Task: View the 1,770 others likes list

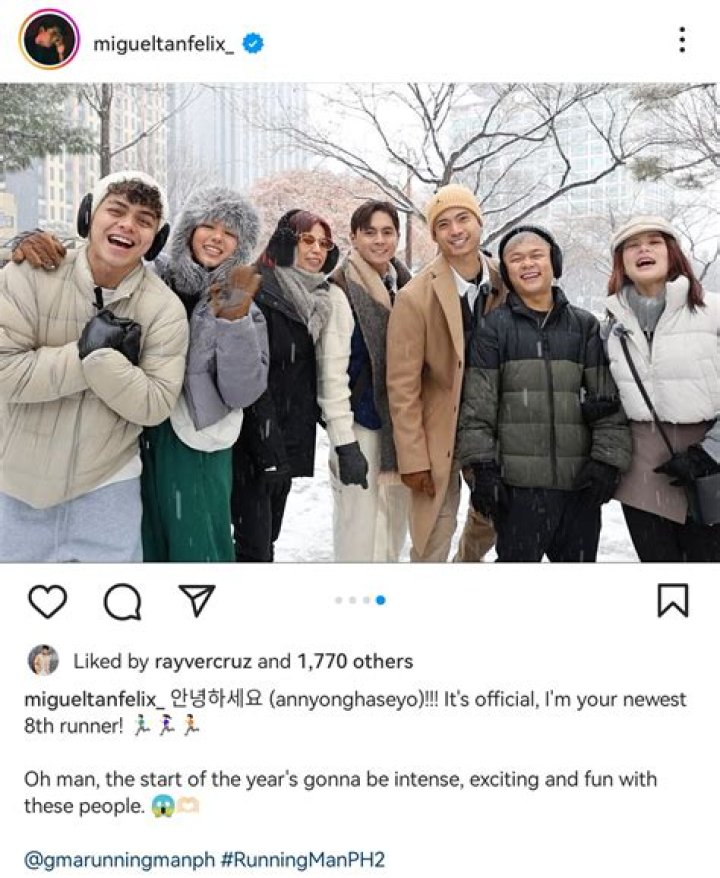Action: pyautogui.click(x=355, y=661)
